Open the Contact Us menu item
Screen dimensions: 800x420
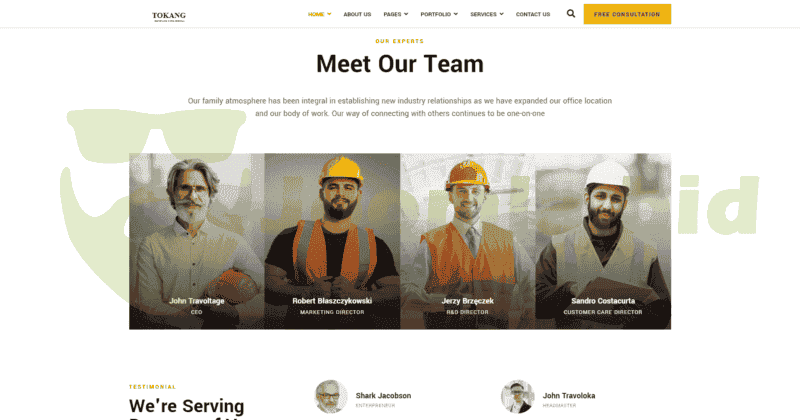(533, 14)
